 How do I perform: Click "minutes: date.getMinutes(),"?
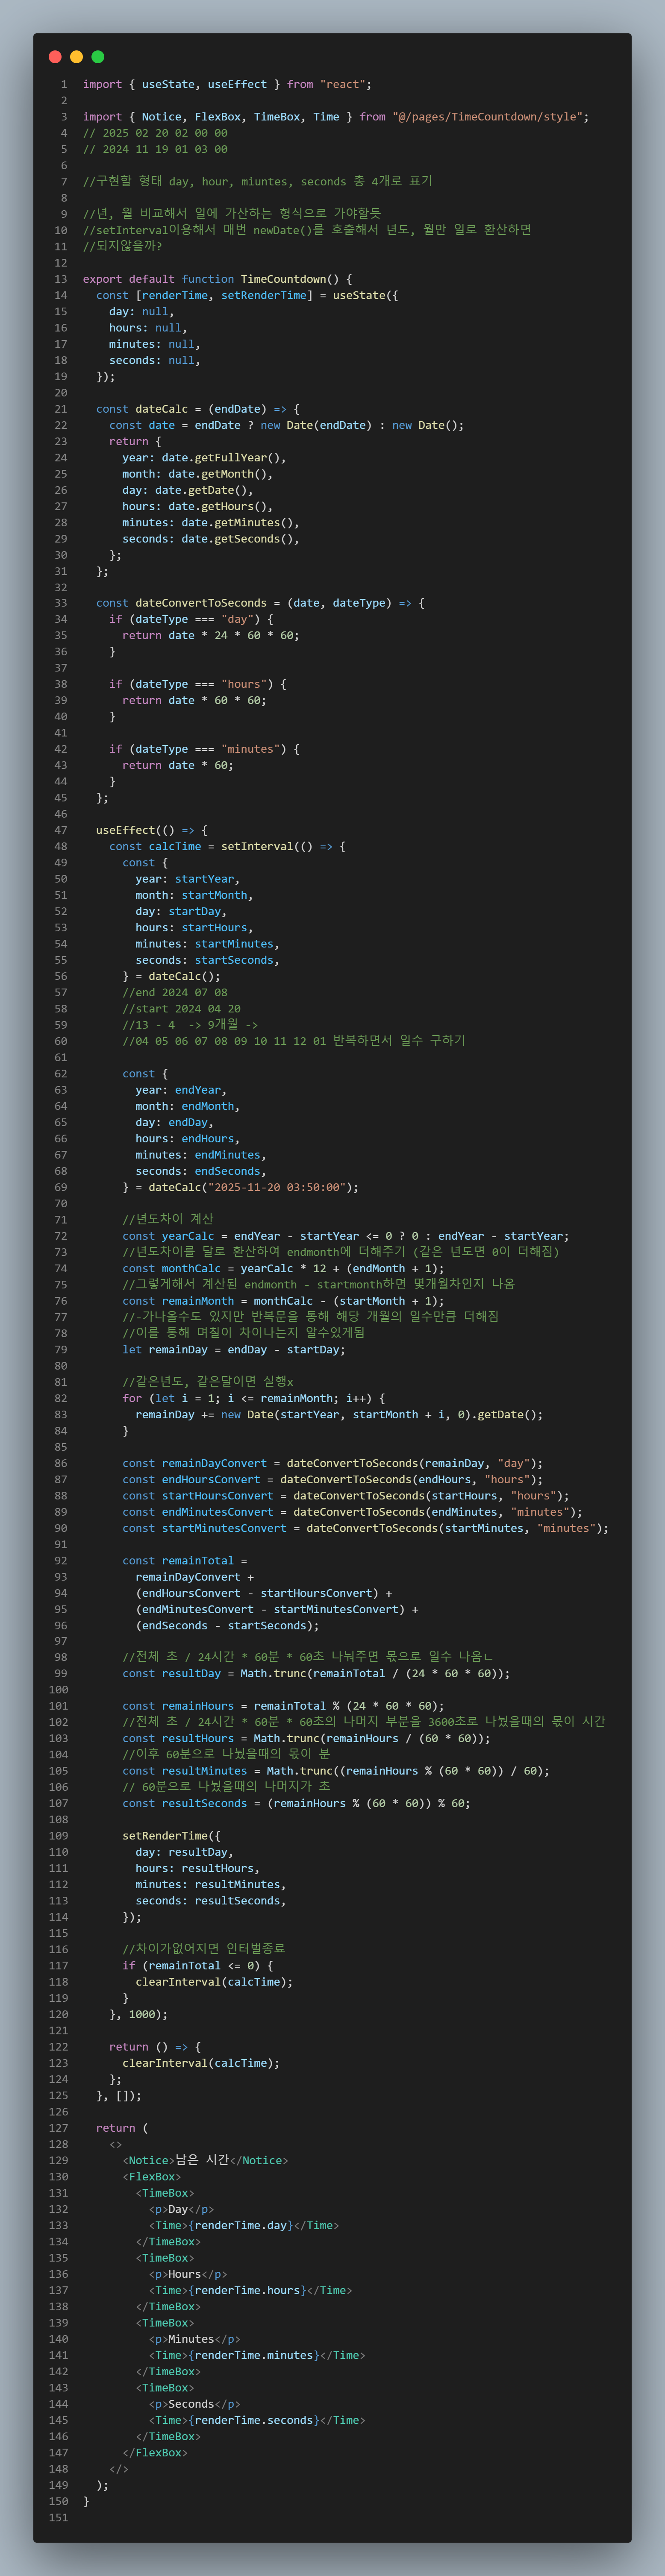(x=211, y=523)
